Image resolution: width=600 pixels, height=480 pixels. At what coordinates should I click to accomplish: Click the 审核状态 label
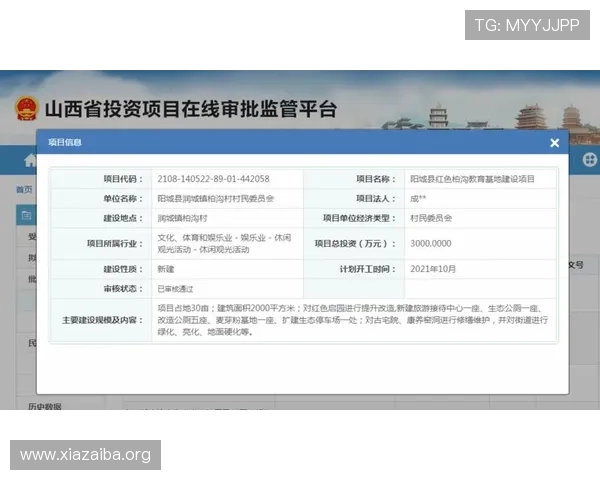pos(123,289)
